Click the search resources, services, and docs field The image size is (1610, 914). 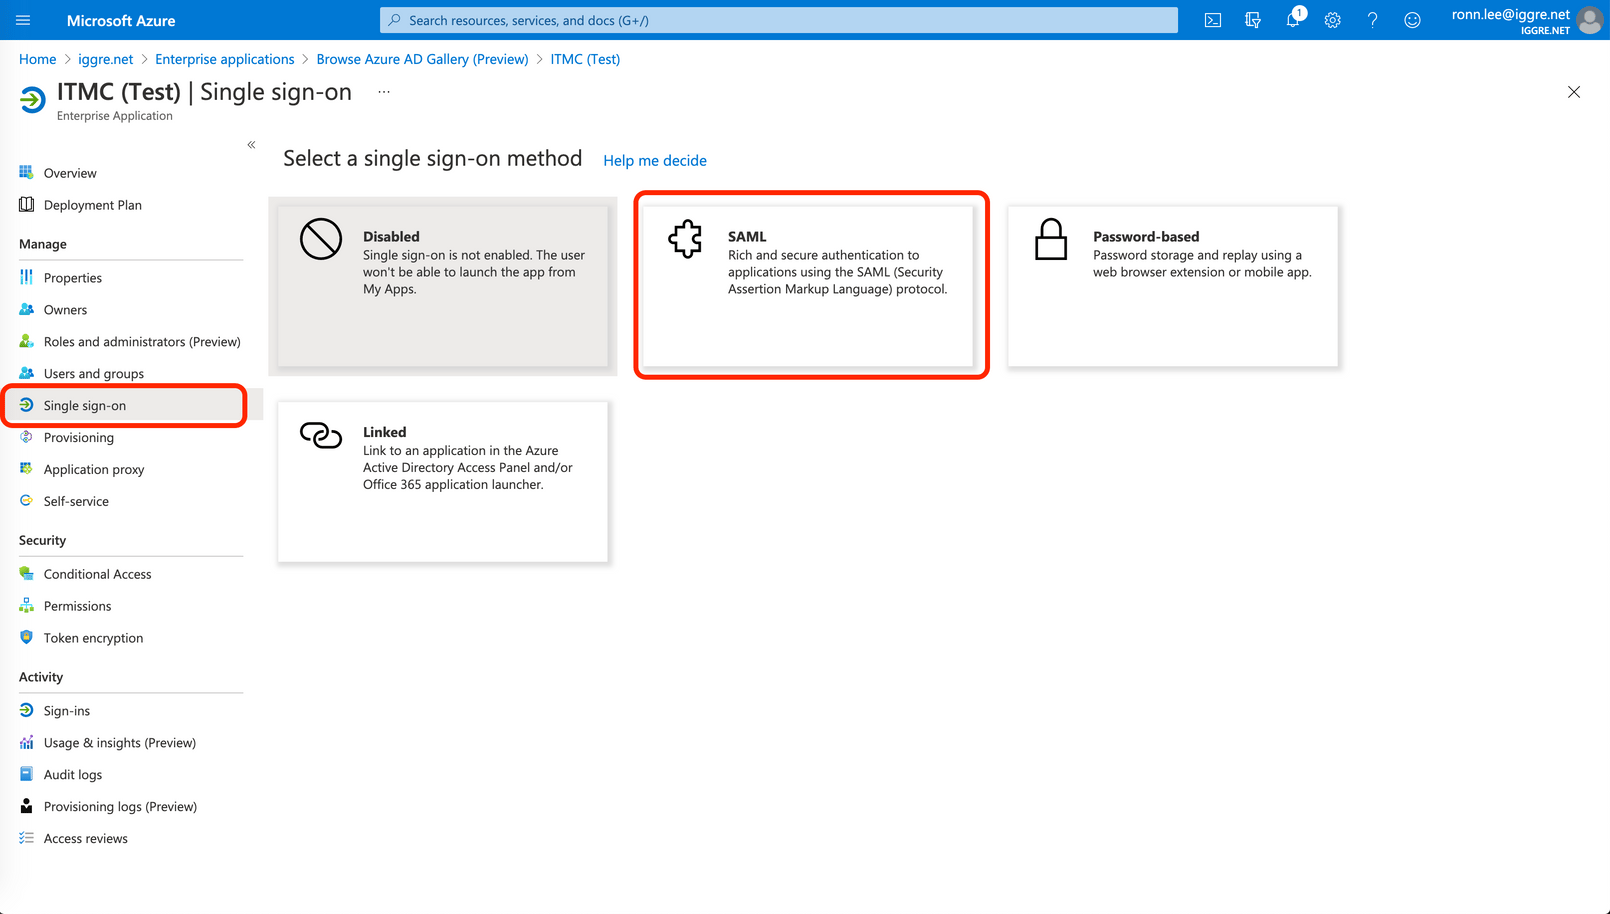[x=779, y=20]
